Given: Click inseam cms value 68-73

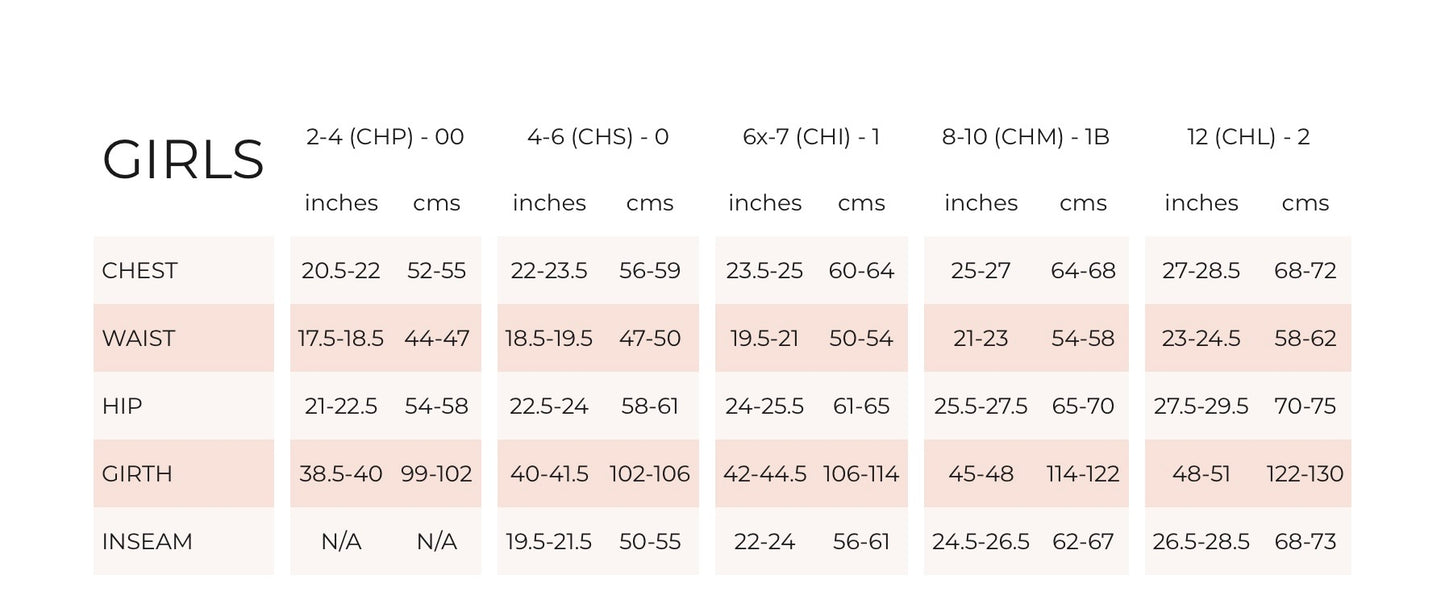Looking at the screenshot, I should 1305,542.
